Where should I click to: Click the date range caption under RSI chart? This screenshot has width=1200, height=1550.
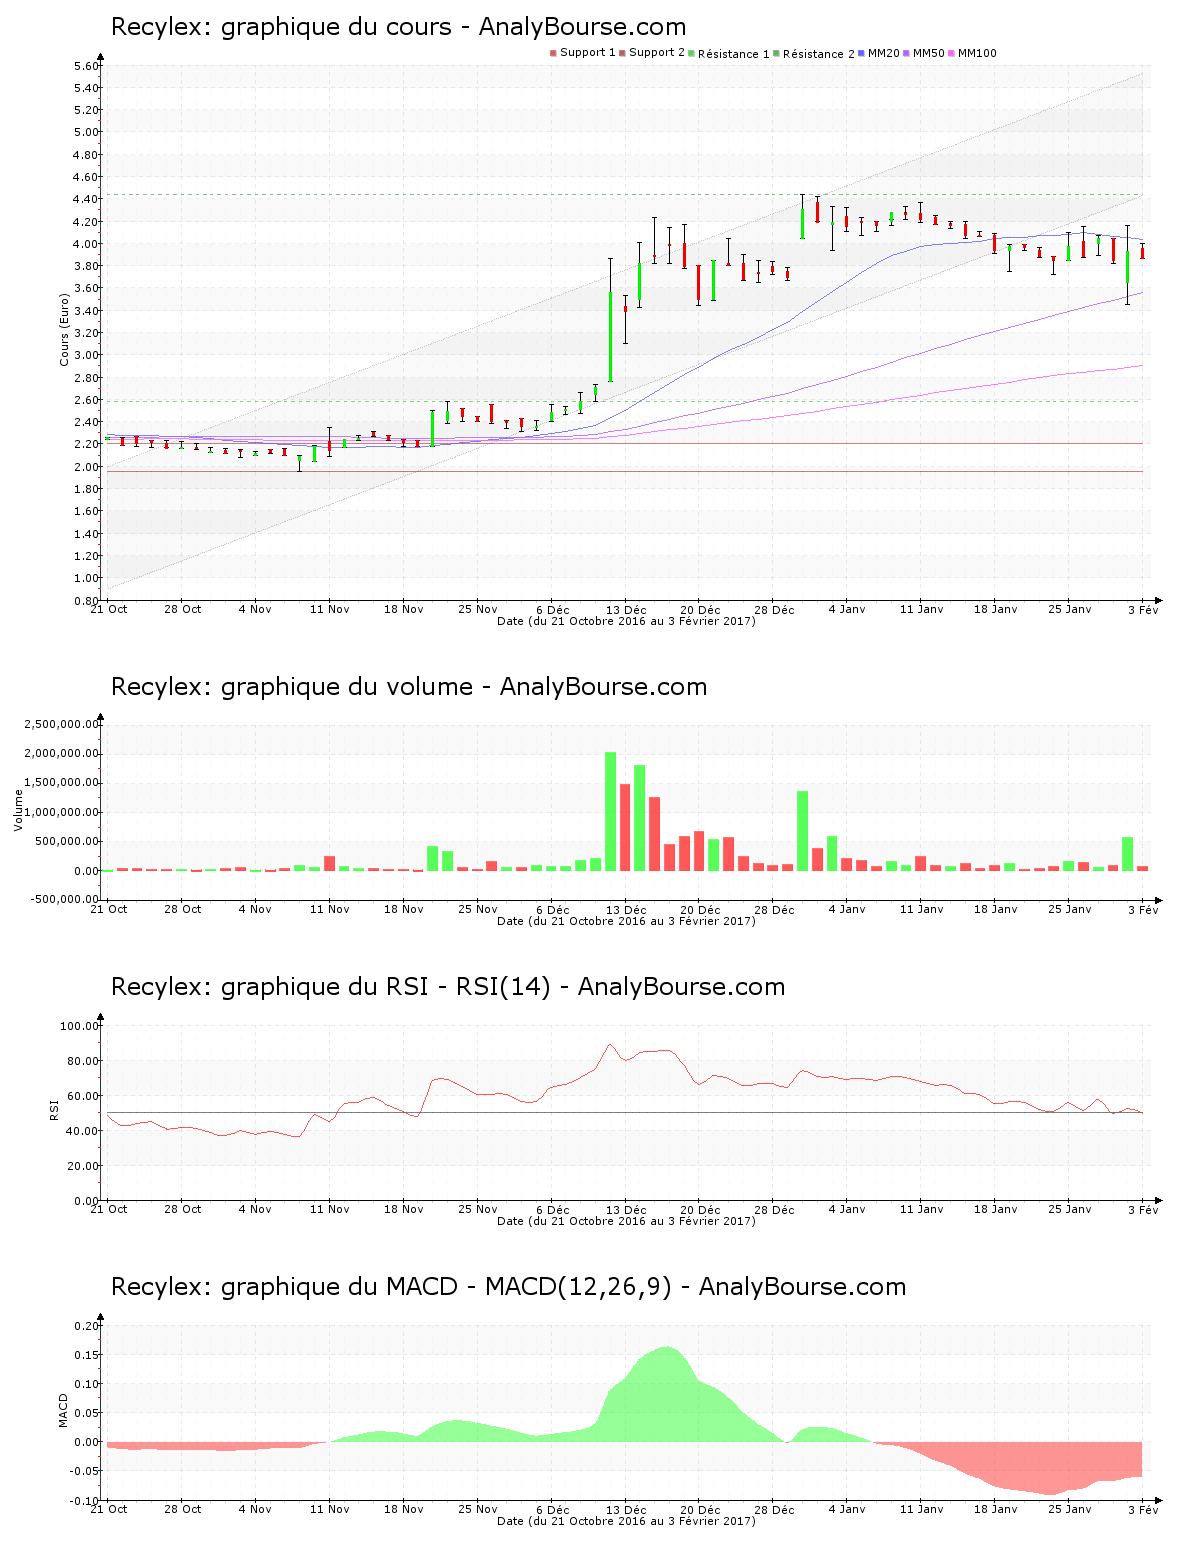pyautogui.click(x=626, y=1221)
